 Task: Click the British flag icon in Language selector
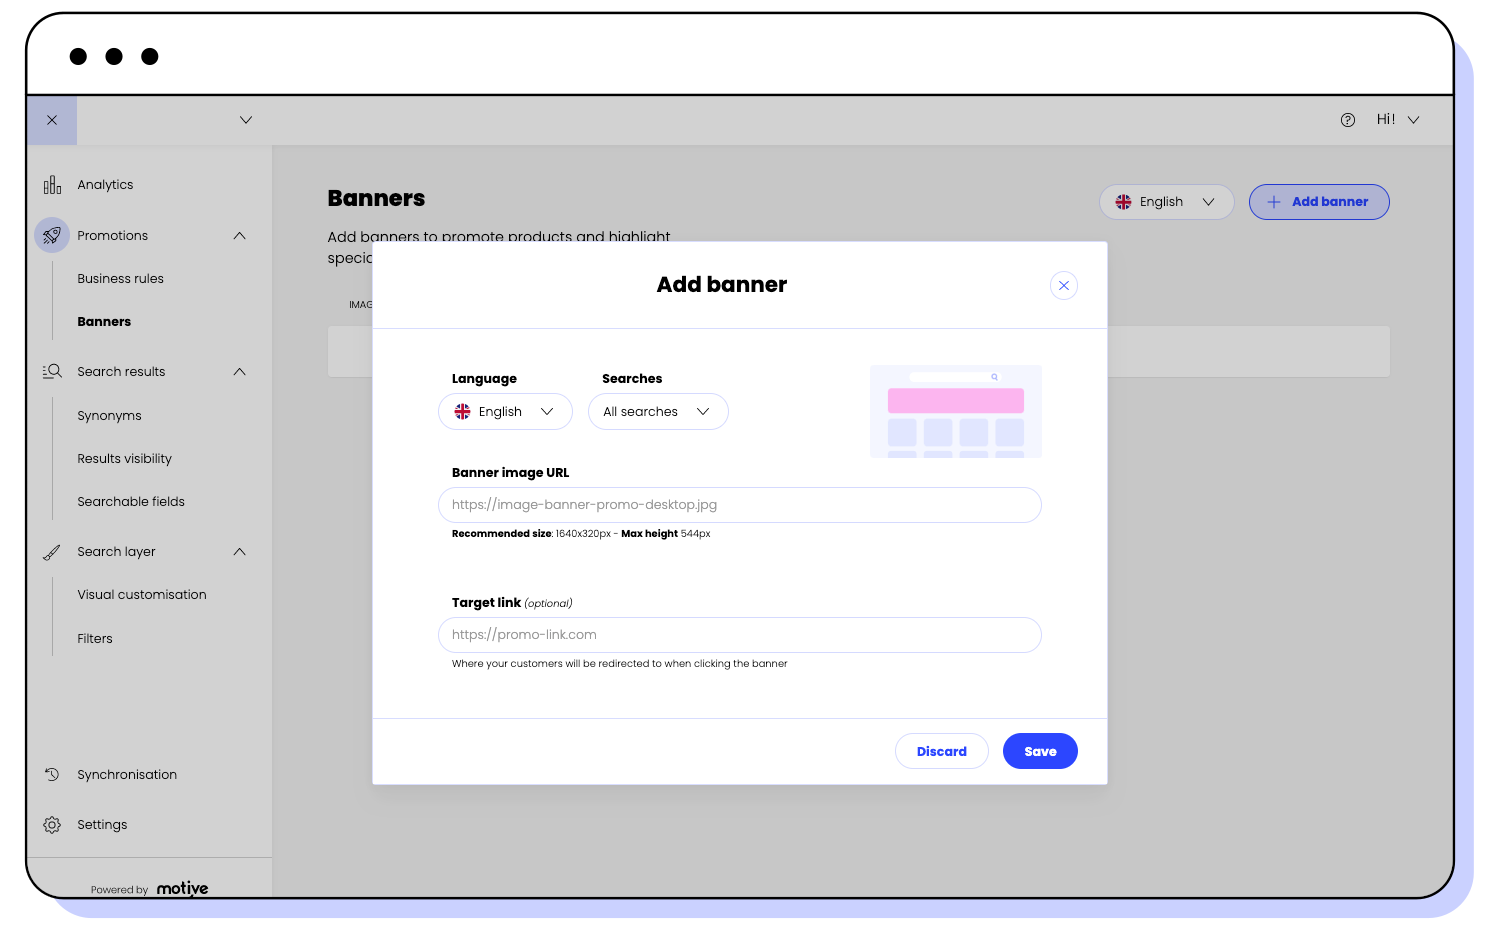(462, 411)
